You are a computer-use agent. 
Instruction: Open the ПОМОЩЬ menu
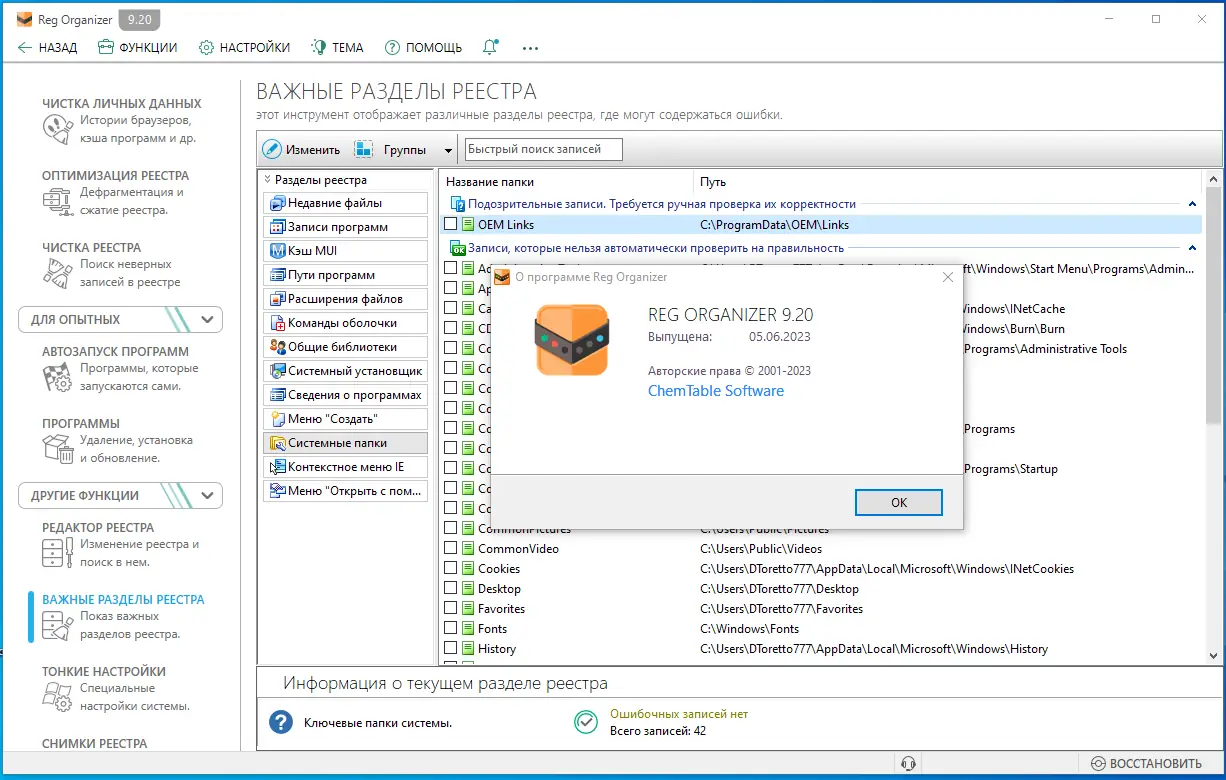pos(423,47)
